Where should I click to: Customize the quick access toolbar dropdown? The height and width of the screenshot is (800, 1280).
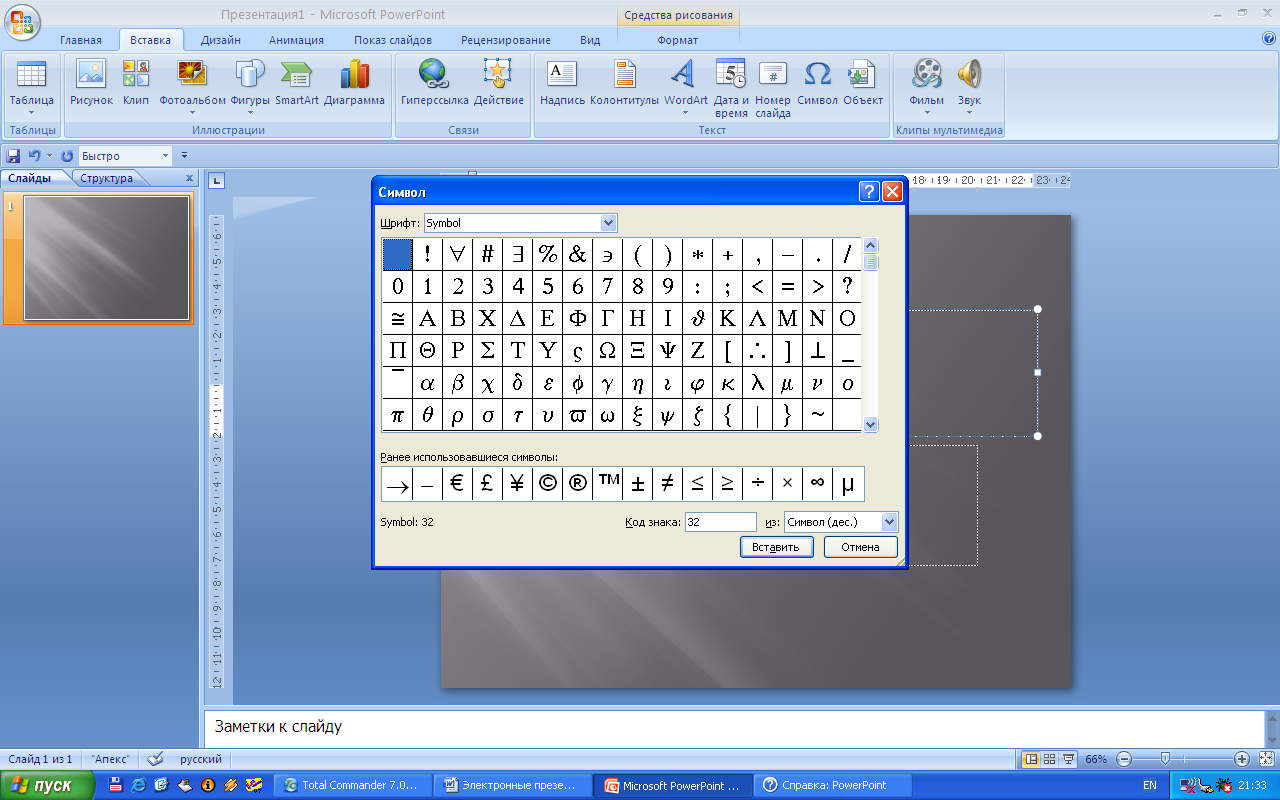tap(184, 156)
